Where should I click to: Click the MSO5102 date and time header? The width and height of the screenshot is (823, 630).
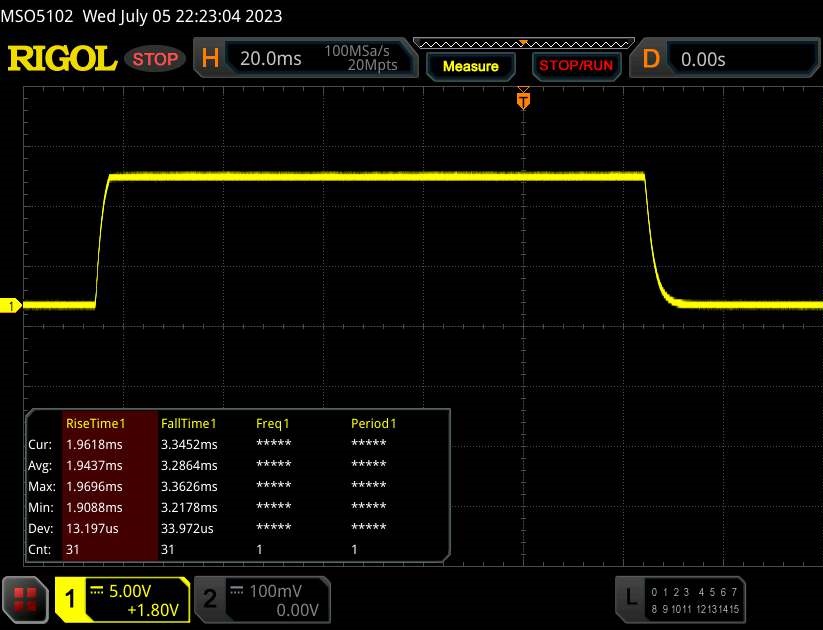141,16
